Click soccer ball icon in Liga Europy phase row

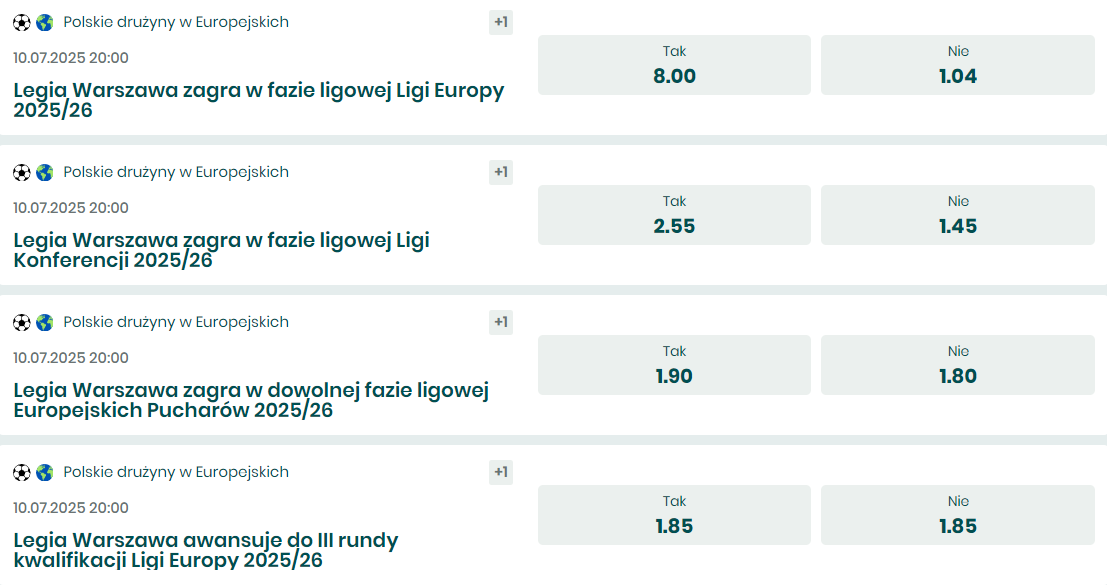[x=22, y=22]
